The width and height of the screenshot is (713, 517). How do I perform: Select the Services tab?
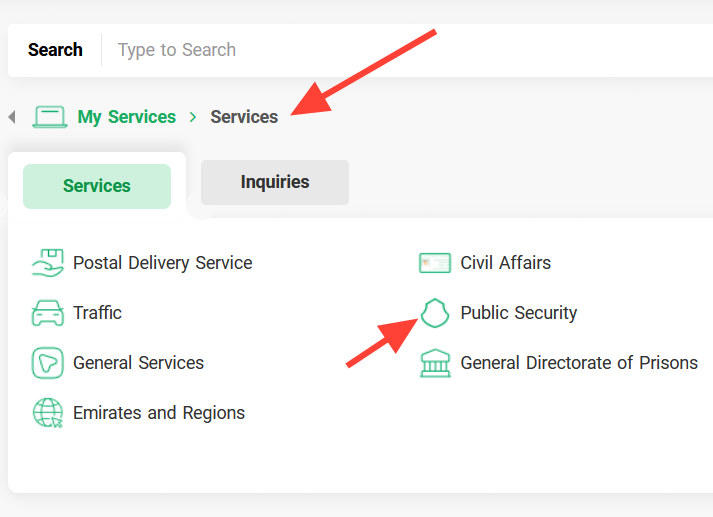[x=97, y=186]
